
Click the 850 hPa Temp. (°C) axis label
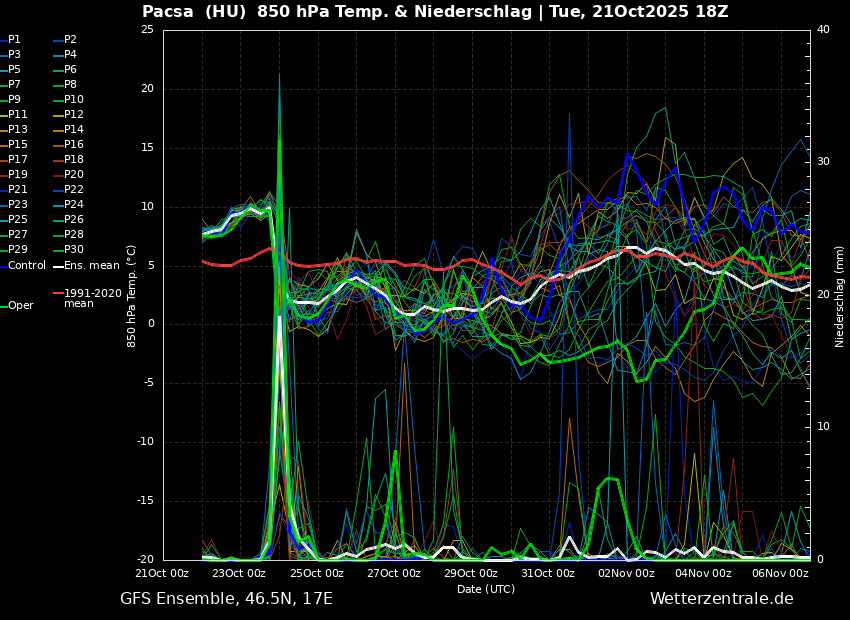coord(132,296)
